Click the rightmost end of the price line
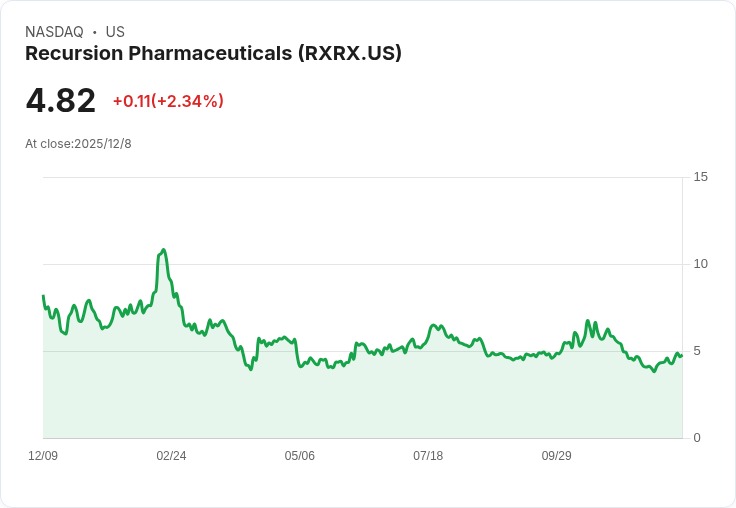Viewport: 736px width, 508px height. [x=681, y=354]
